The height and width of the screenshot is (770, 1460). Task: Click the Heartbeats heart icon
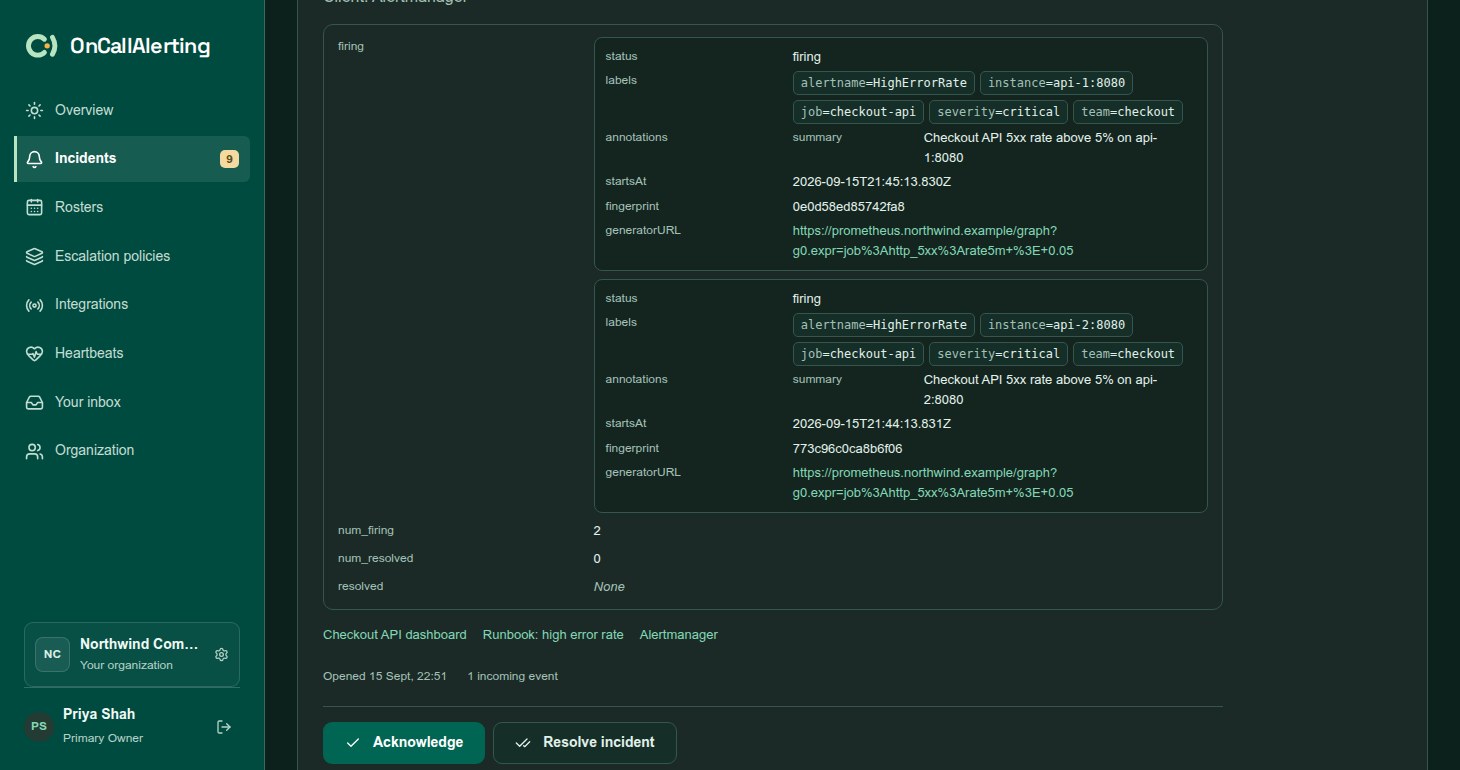(35, 353)
